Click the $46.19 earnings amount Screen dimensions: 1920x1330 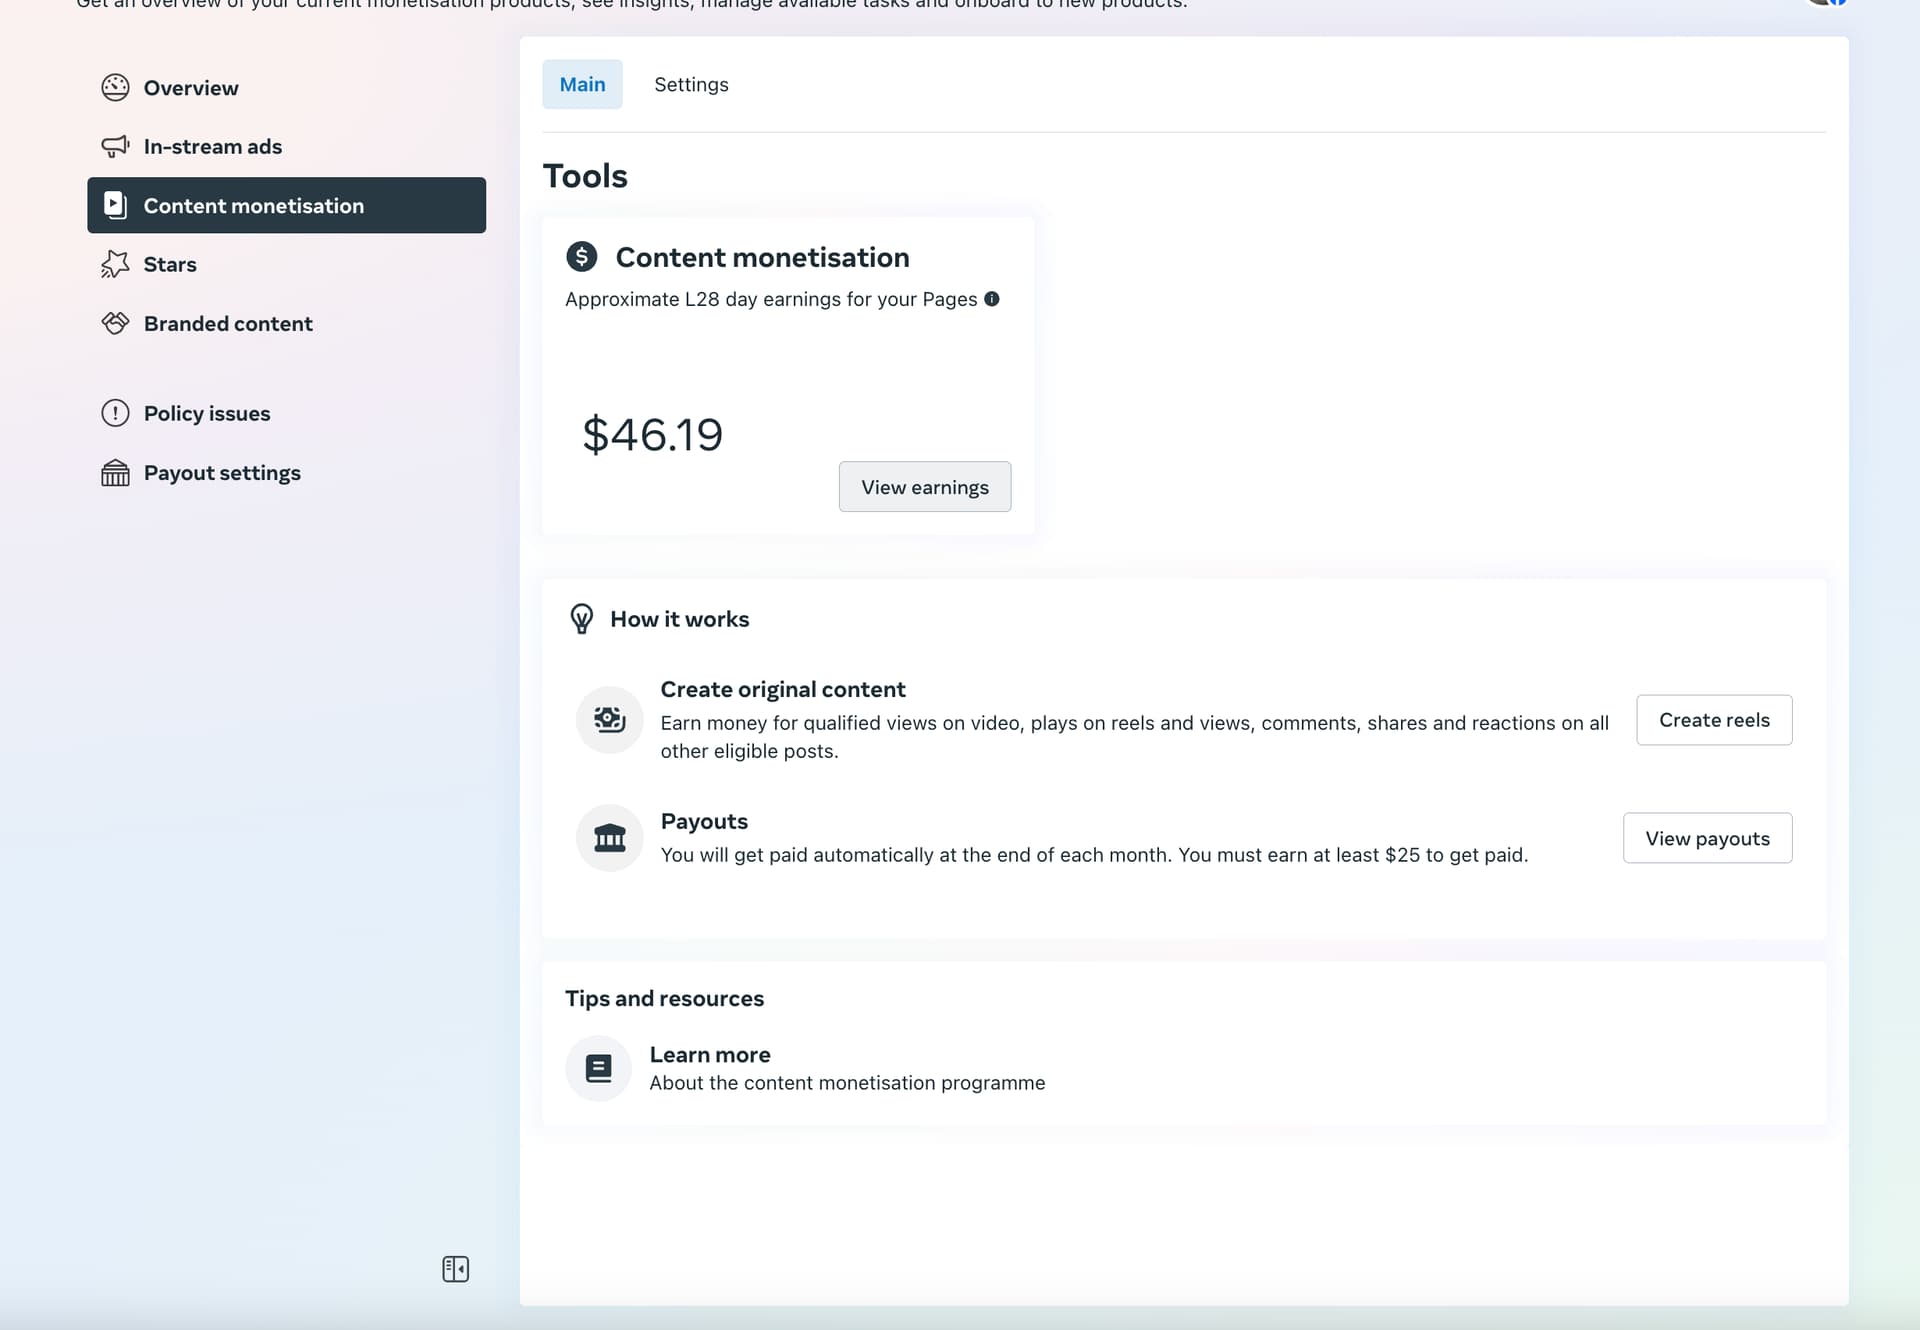(x=652, y=435)
